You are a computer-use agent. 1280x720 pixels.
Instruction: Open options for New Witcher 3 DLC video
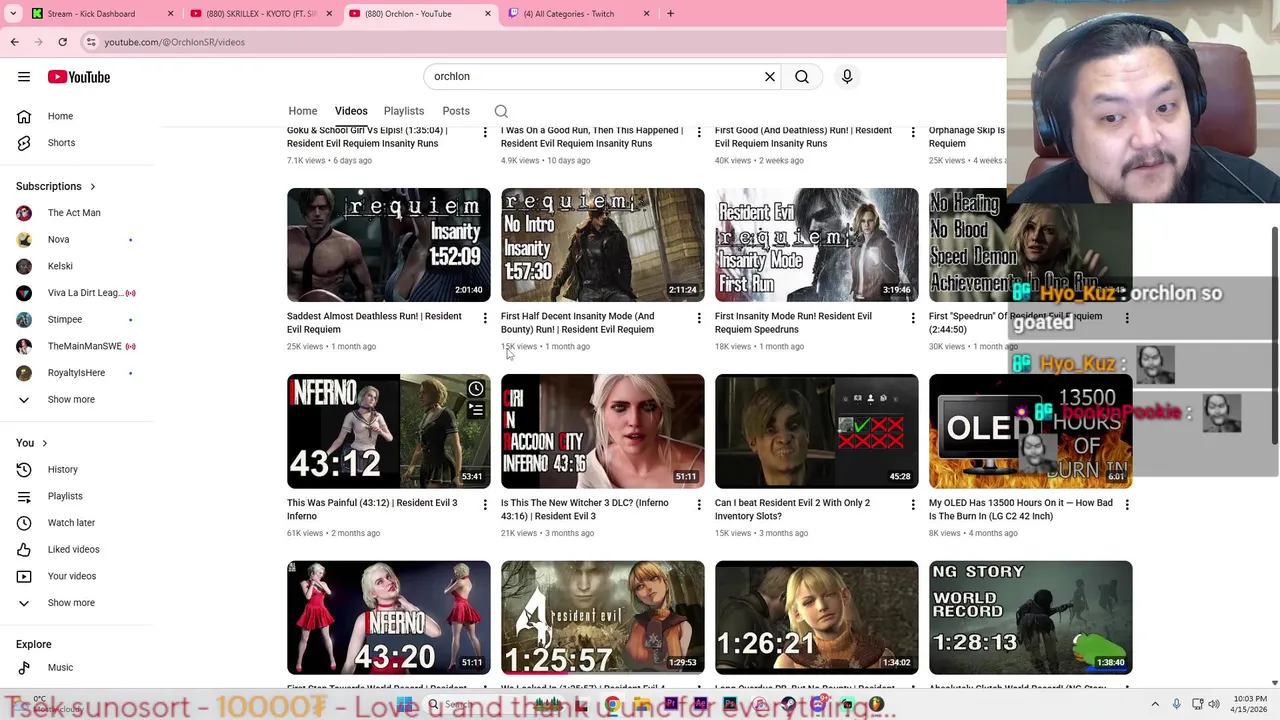point(699,505)
